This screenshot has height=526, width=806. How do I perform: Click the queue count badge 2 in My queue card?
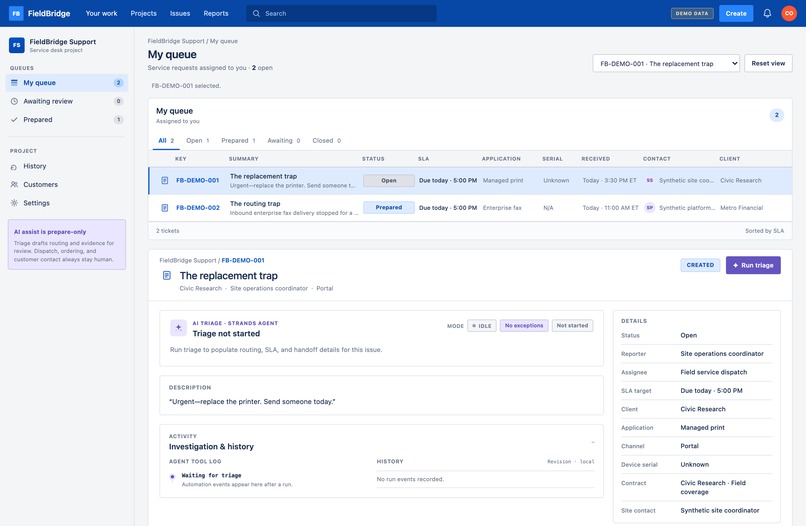click(776, 115)
